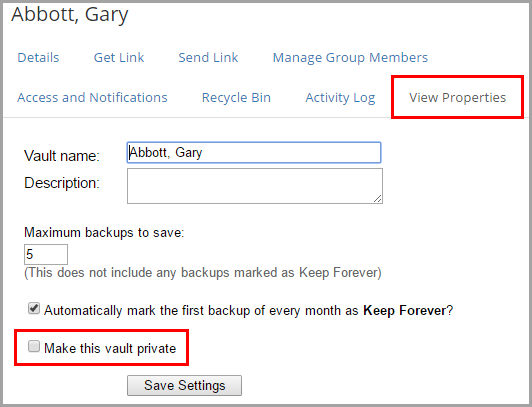Enable Make this vault private checkbox

[34, 347]
